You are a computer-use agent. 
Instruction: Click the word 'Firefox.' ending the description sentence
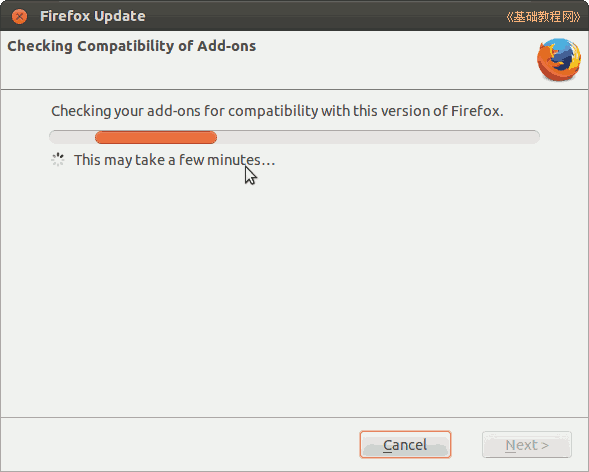tap(477, 111)
